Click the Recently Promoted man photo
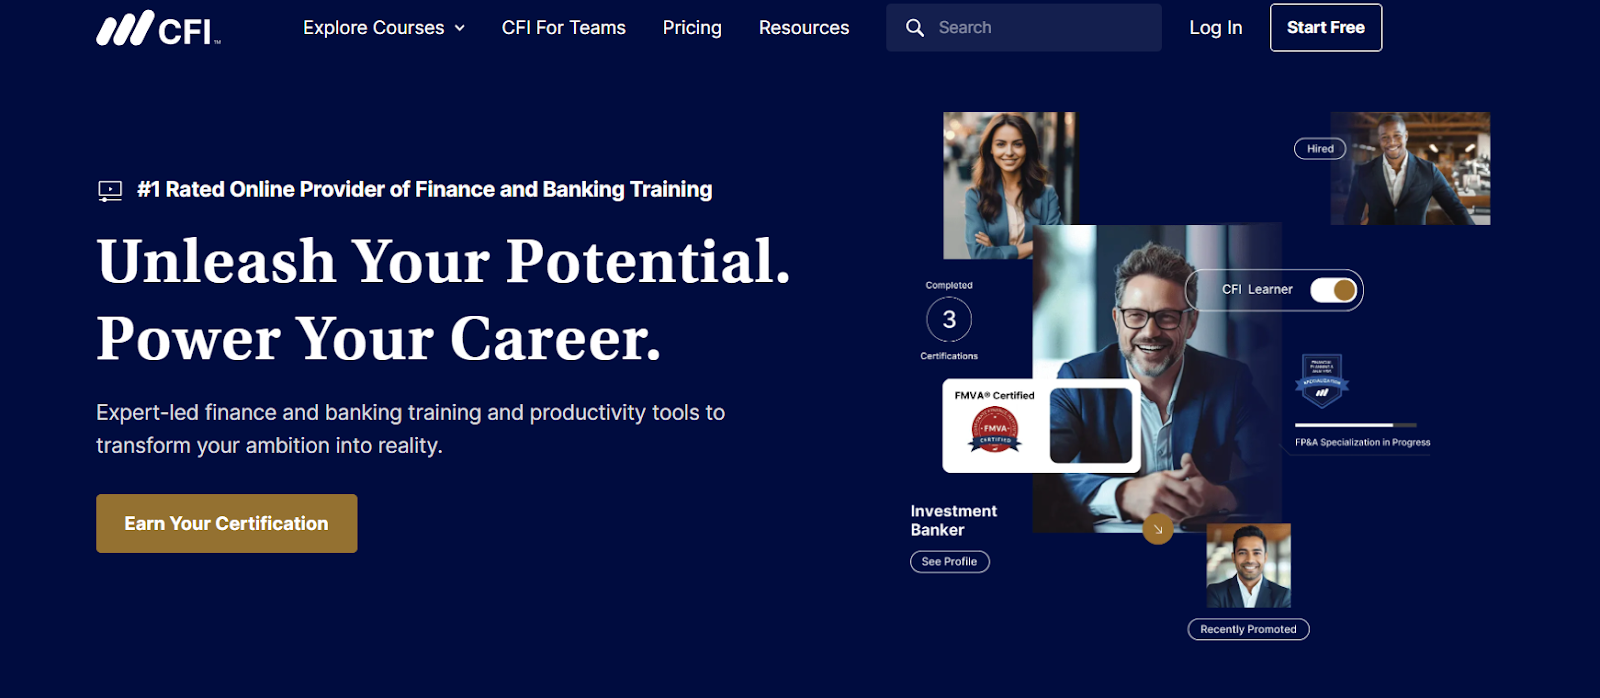 point(1249,565)
